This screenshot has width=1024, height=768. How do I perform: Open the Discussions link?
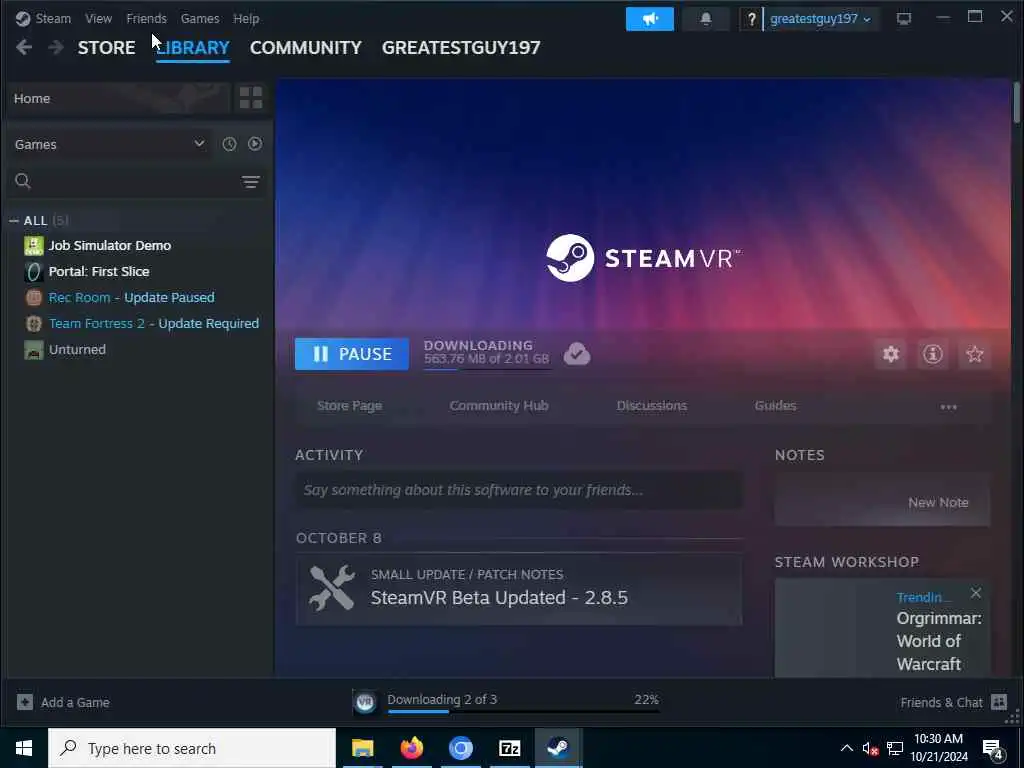(x=652, y=406)
